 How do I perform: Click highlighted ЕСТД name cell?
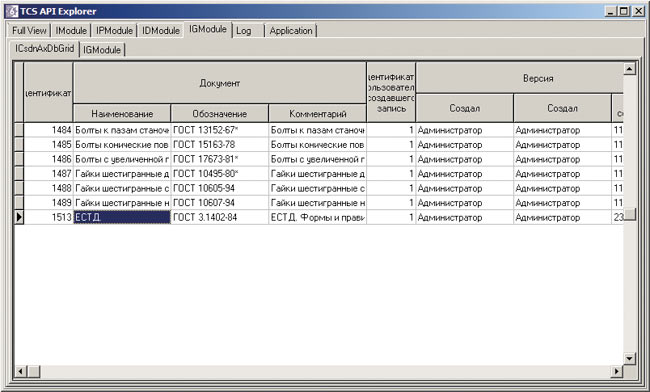coord(122,217)
